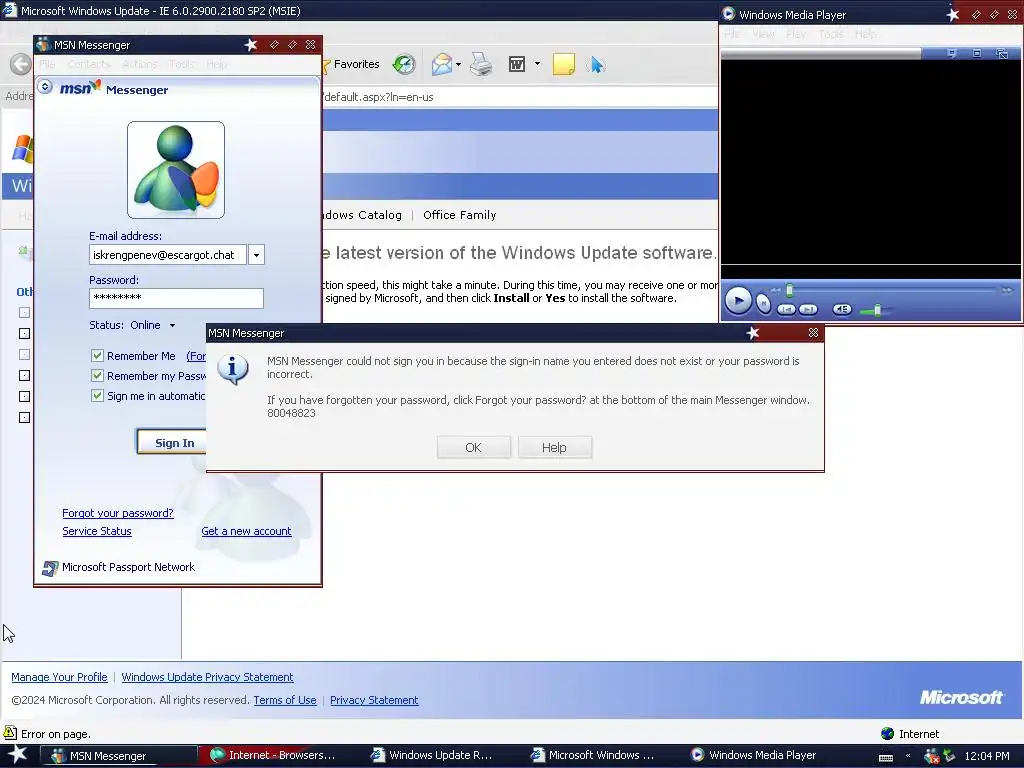Mute sound in Windows Media Player
Viewport: 1024px width, 768px height.
point(842,310)
